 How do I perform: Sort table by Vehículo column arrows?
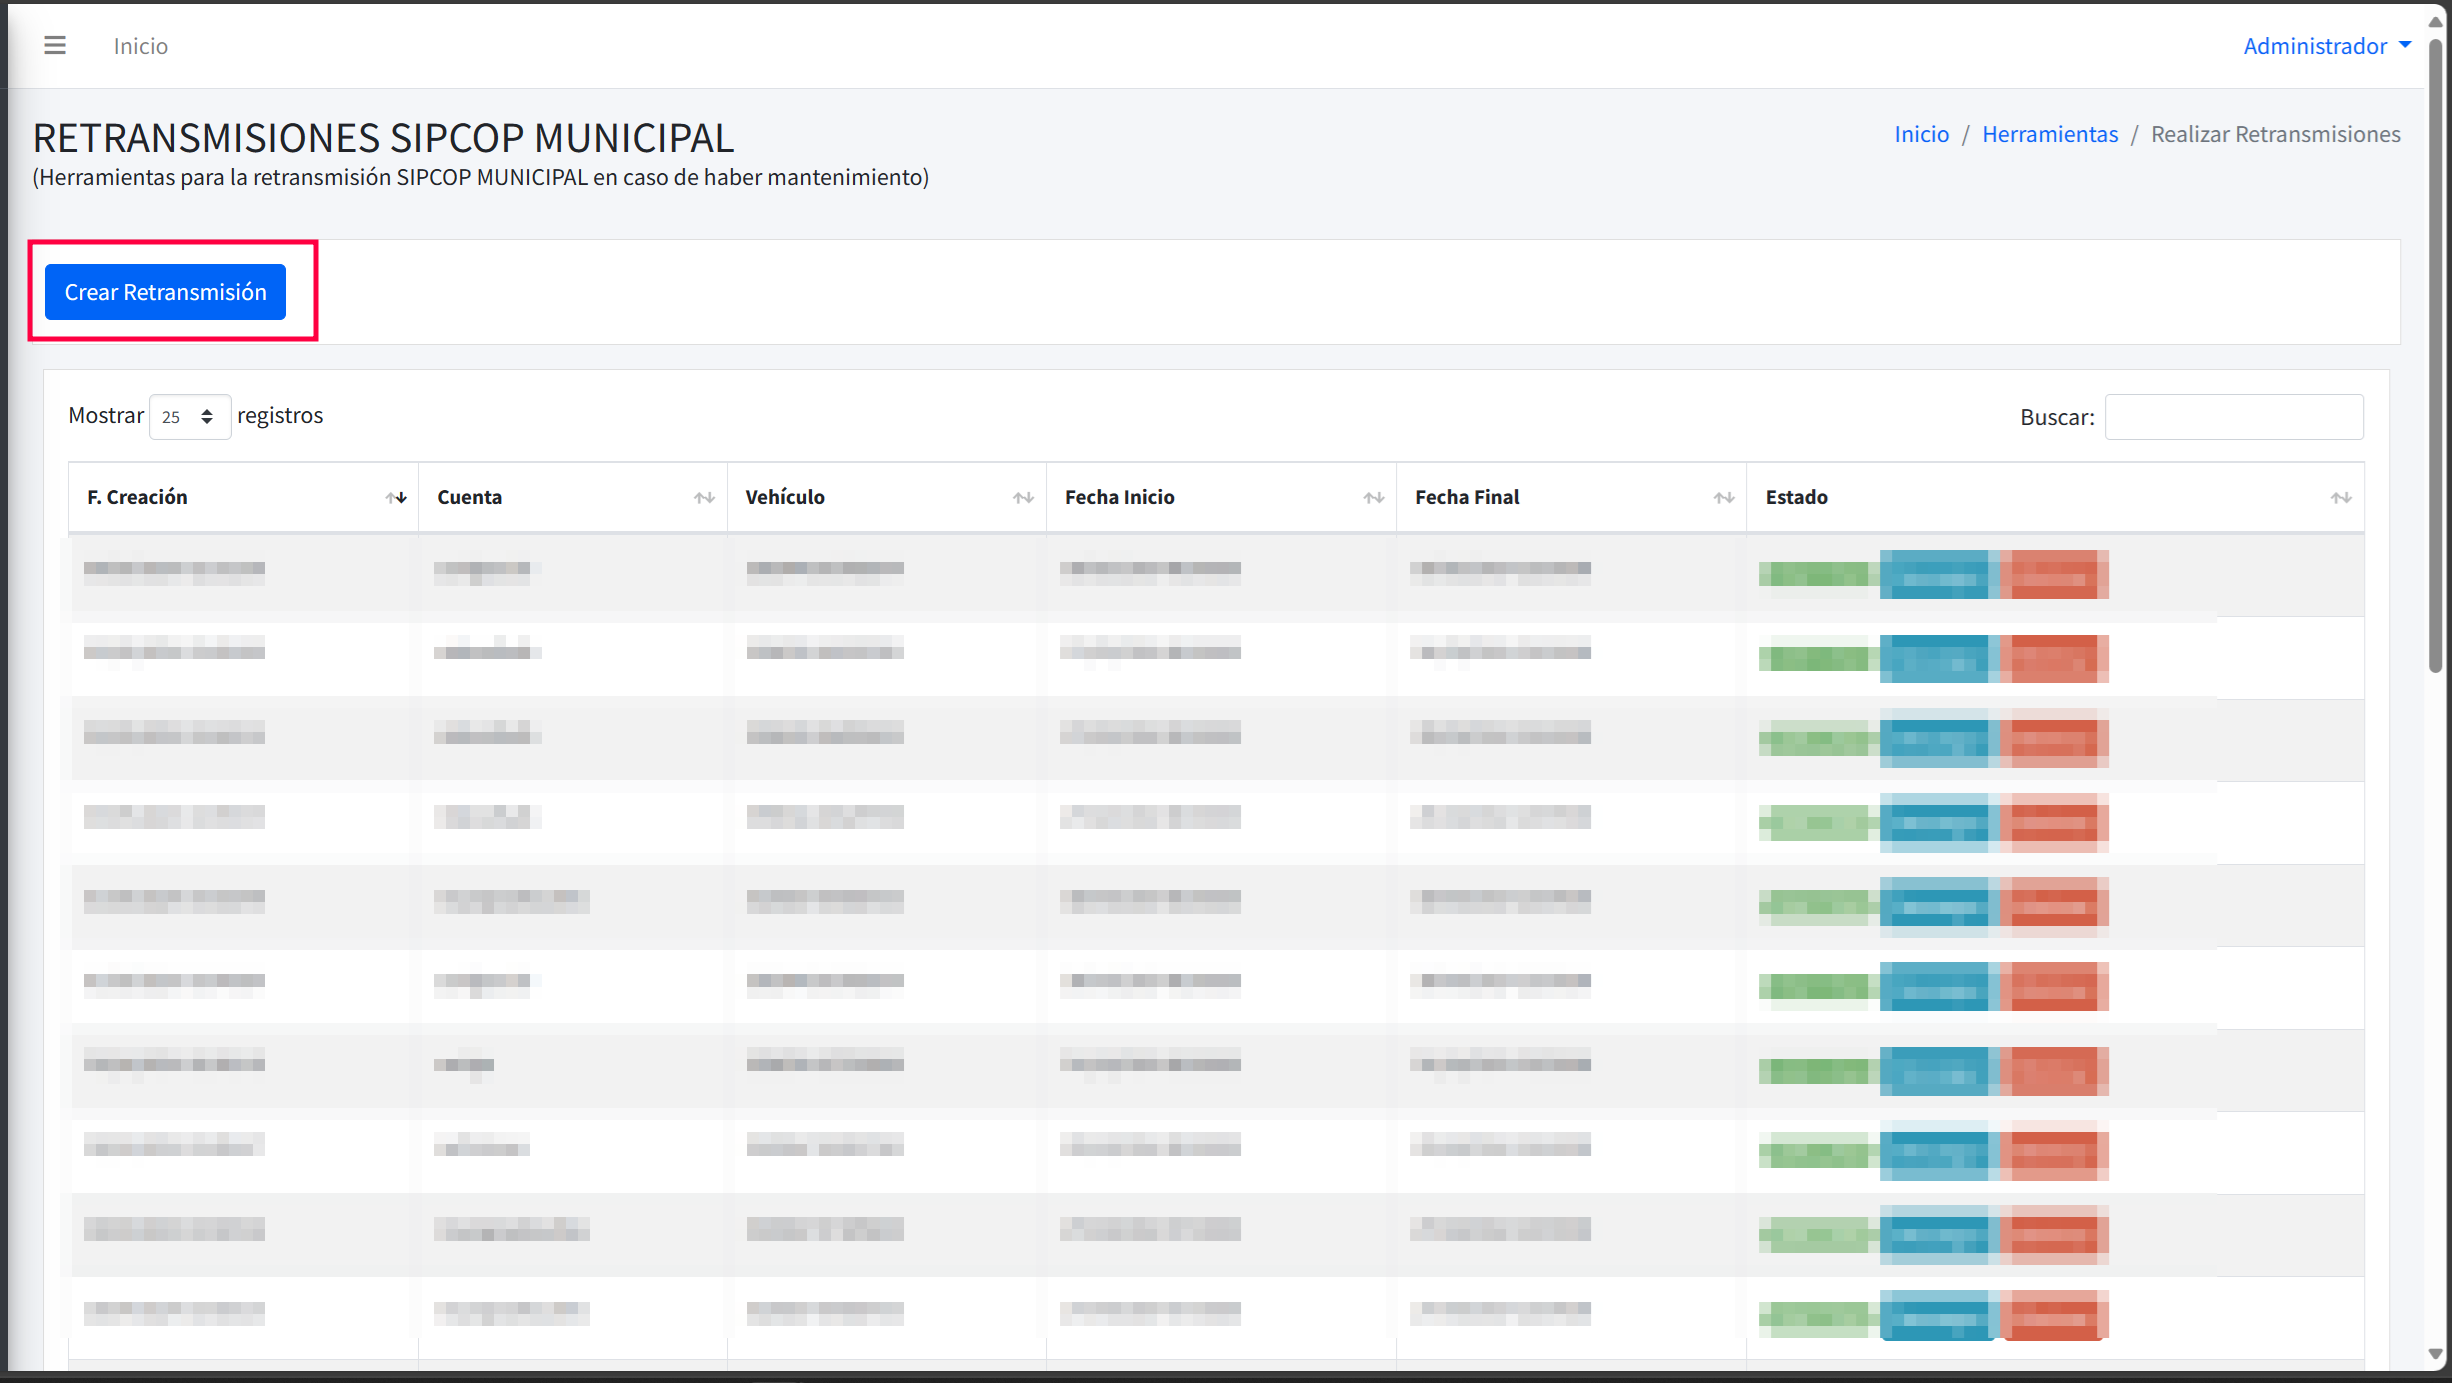(1023, 498)
